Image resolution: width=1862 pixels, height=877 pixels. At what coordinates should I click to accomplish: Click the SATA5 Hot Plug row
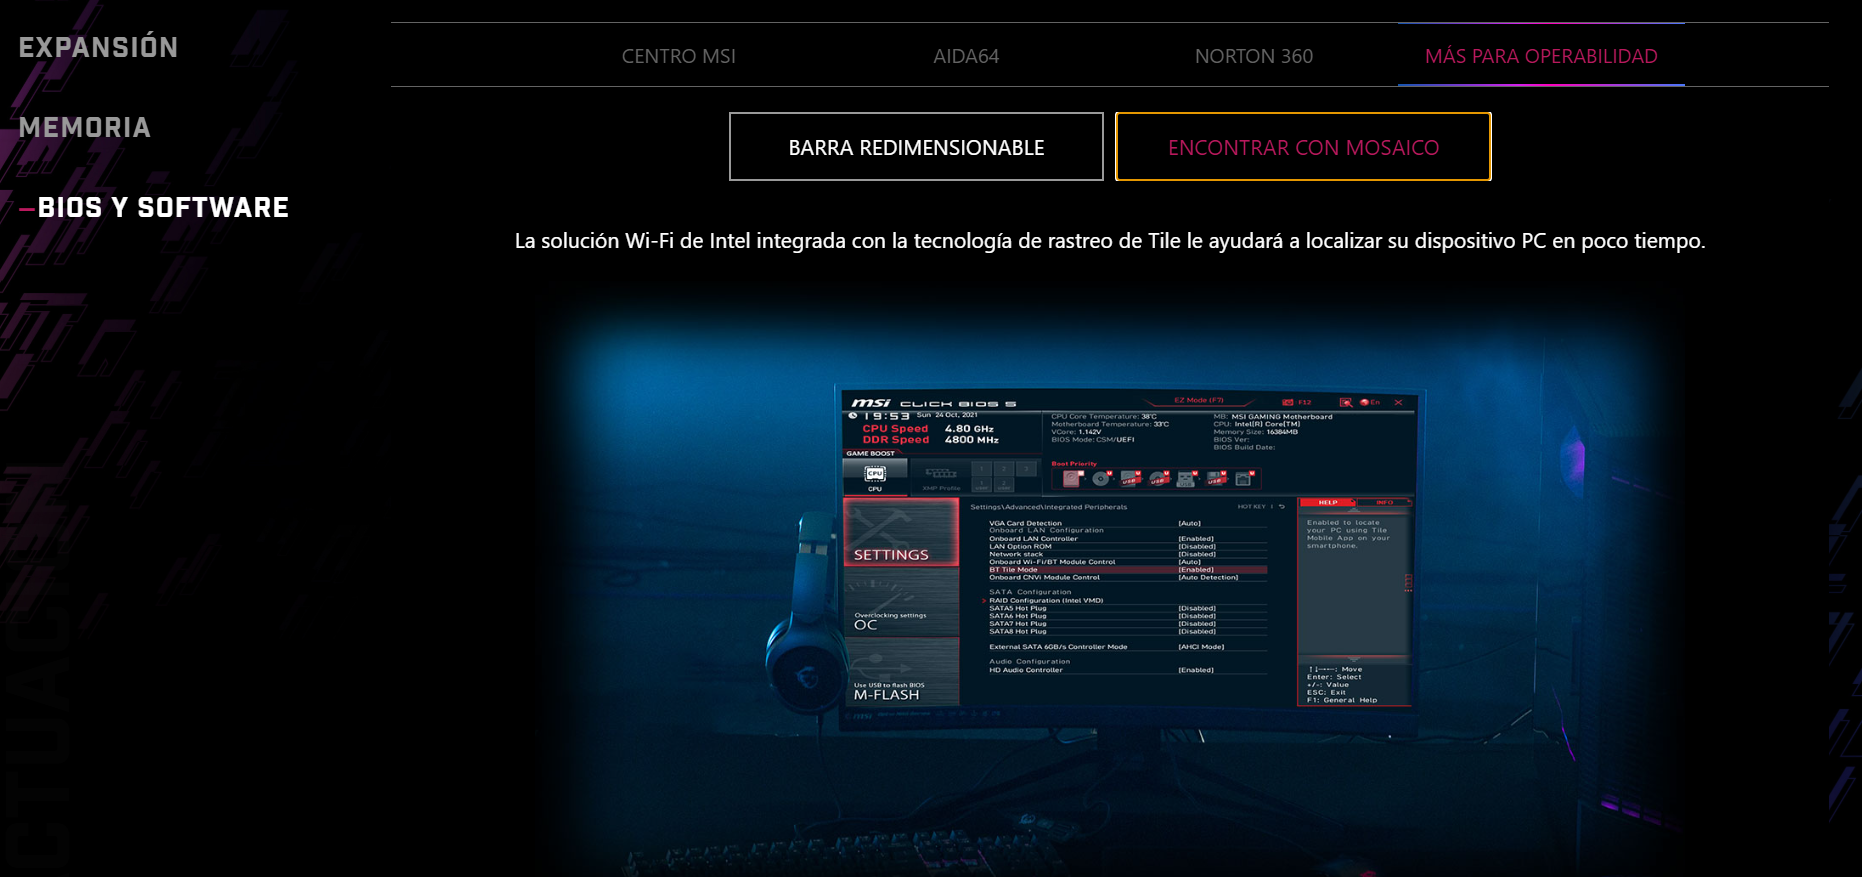pyautogui.click(x=1127, y=608)
